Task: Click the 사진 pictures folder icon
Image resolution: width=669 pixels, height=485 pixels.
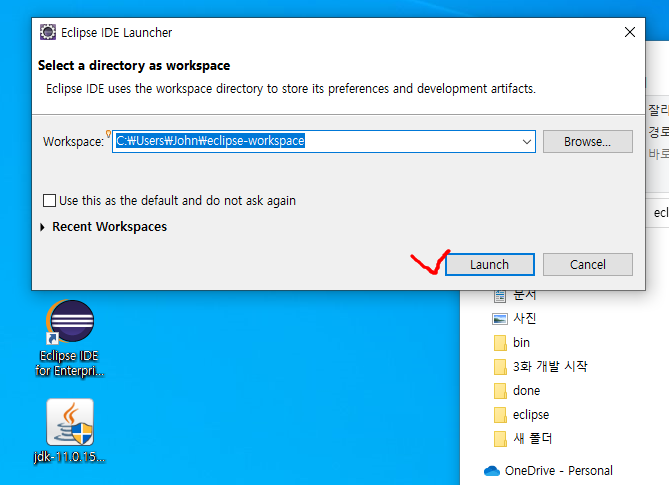Action: (x=500, y=319)
